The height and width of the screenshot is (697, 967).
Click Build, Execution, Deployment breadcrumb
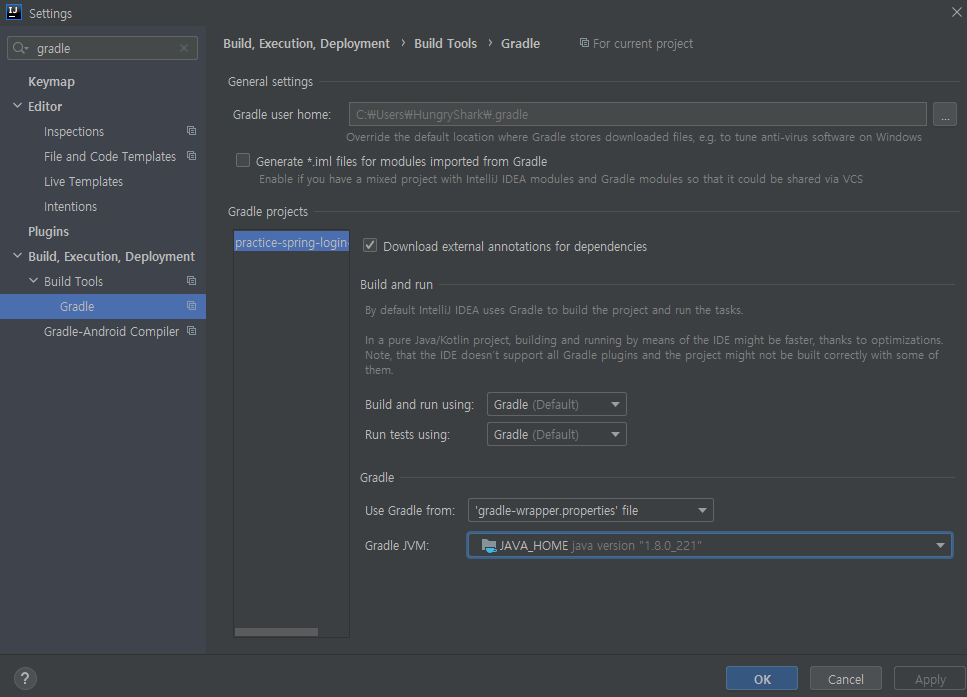[x=307, y=43]
